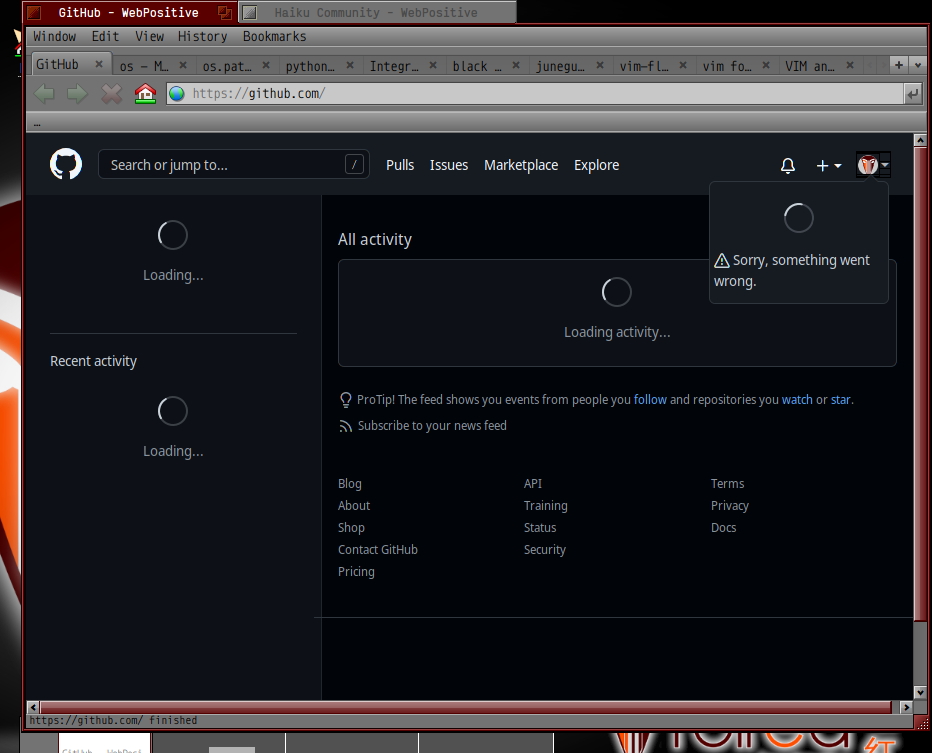Open the Security footer link
Screen dimensions: 932x753
click(x=544, y=550)
